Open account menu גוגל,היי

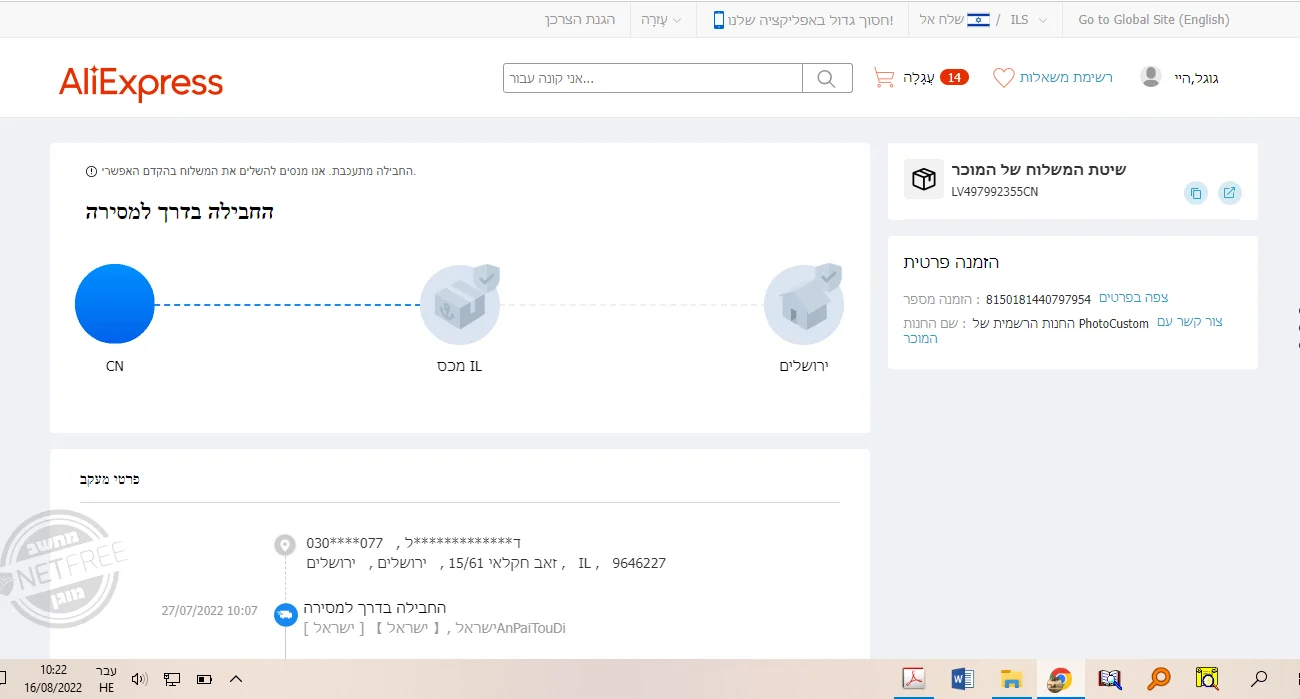pos(1196,78)
